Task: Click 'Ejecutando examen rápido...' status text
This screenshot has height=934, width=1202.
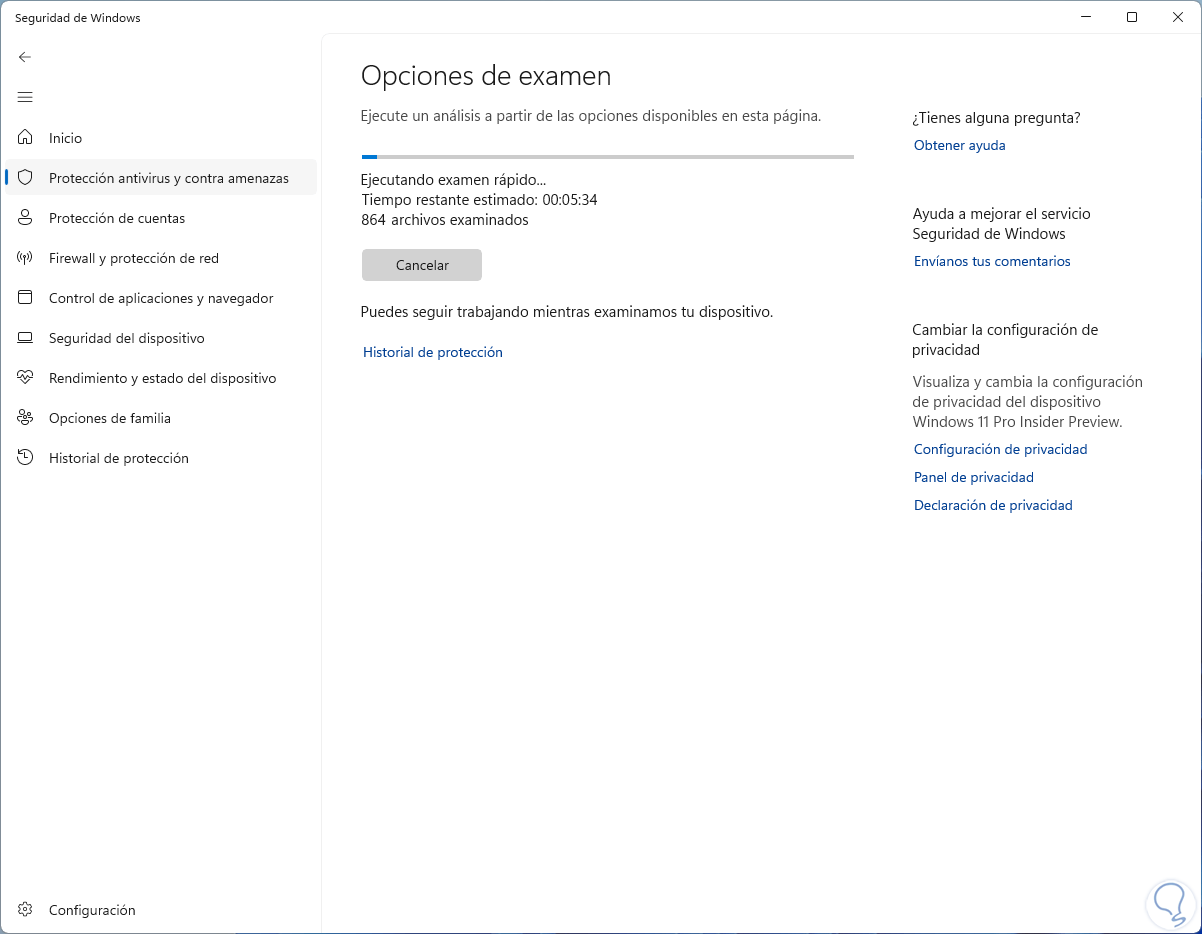Action: 454,180
